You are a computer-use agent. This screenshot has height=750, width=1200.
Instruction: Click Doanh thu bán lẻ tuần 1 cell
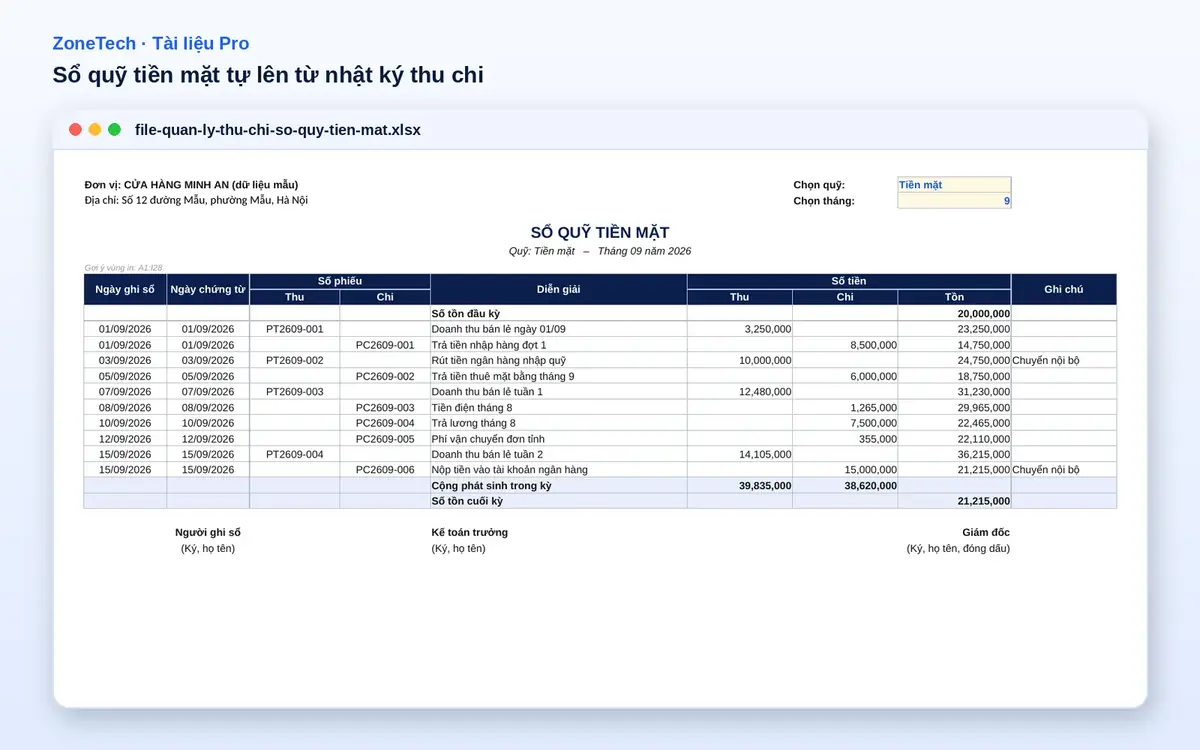pos(559,392)
